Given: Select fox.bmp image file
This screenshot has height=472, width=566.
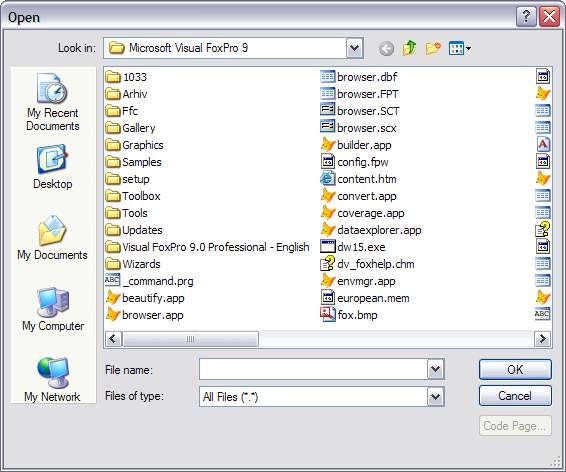Looking at the screenshot, I should coord(349,315).
